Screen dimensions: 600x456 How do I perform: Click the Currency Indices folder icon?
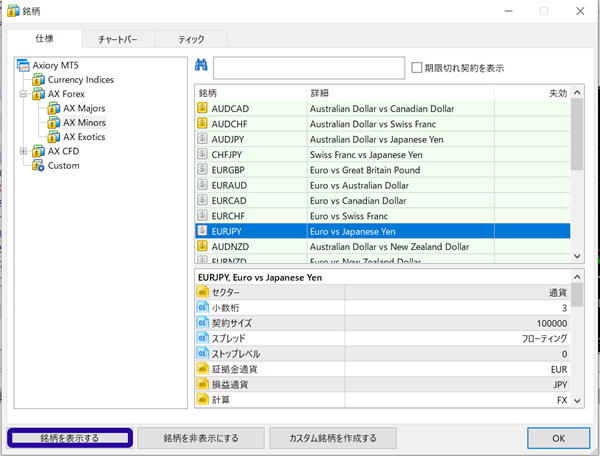pos(38,80)
